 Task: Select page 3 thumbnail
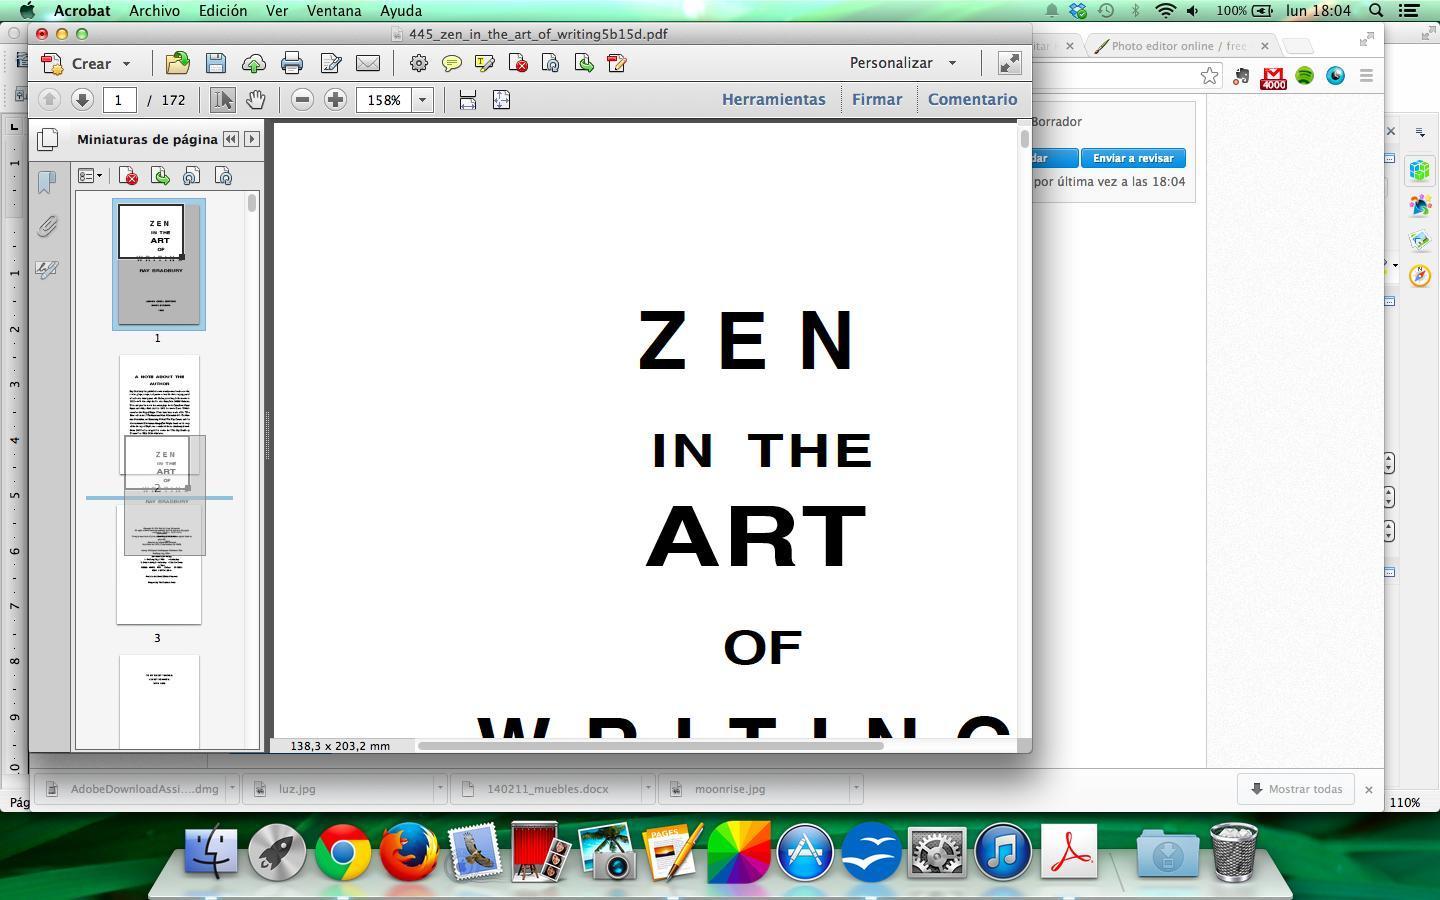[159, 590]
